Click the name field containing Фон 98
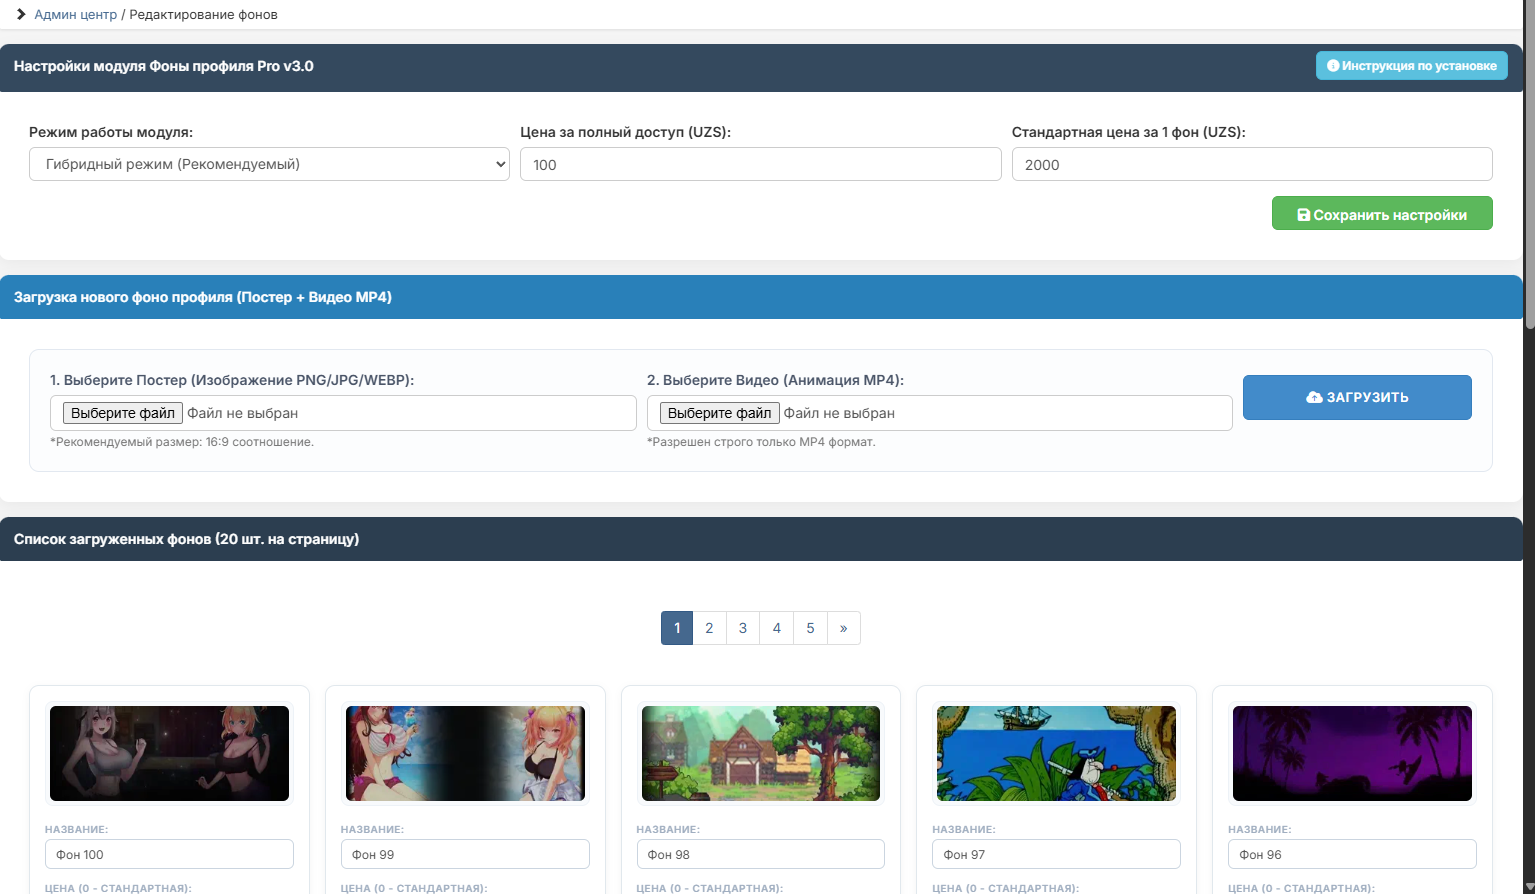 [x=761, y=854]
